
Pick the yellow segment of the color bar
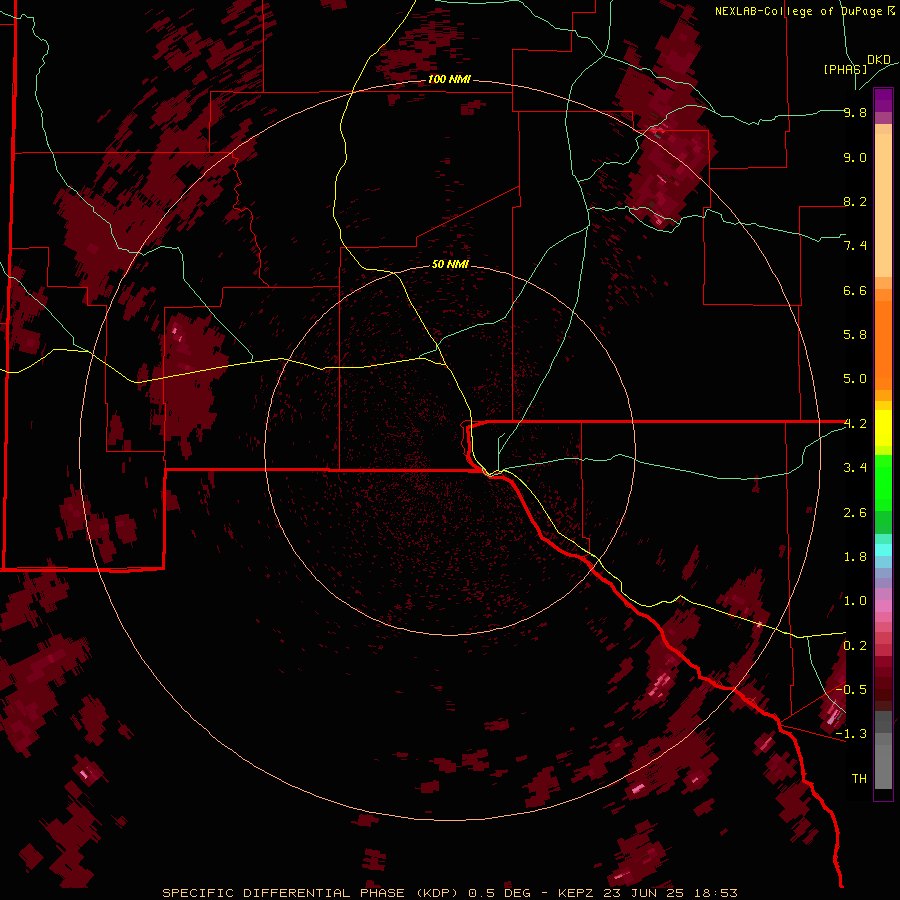coord(883,428)
